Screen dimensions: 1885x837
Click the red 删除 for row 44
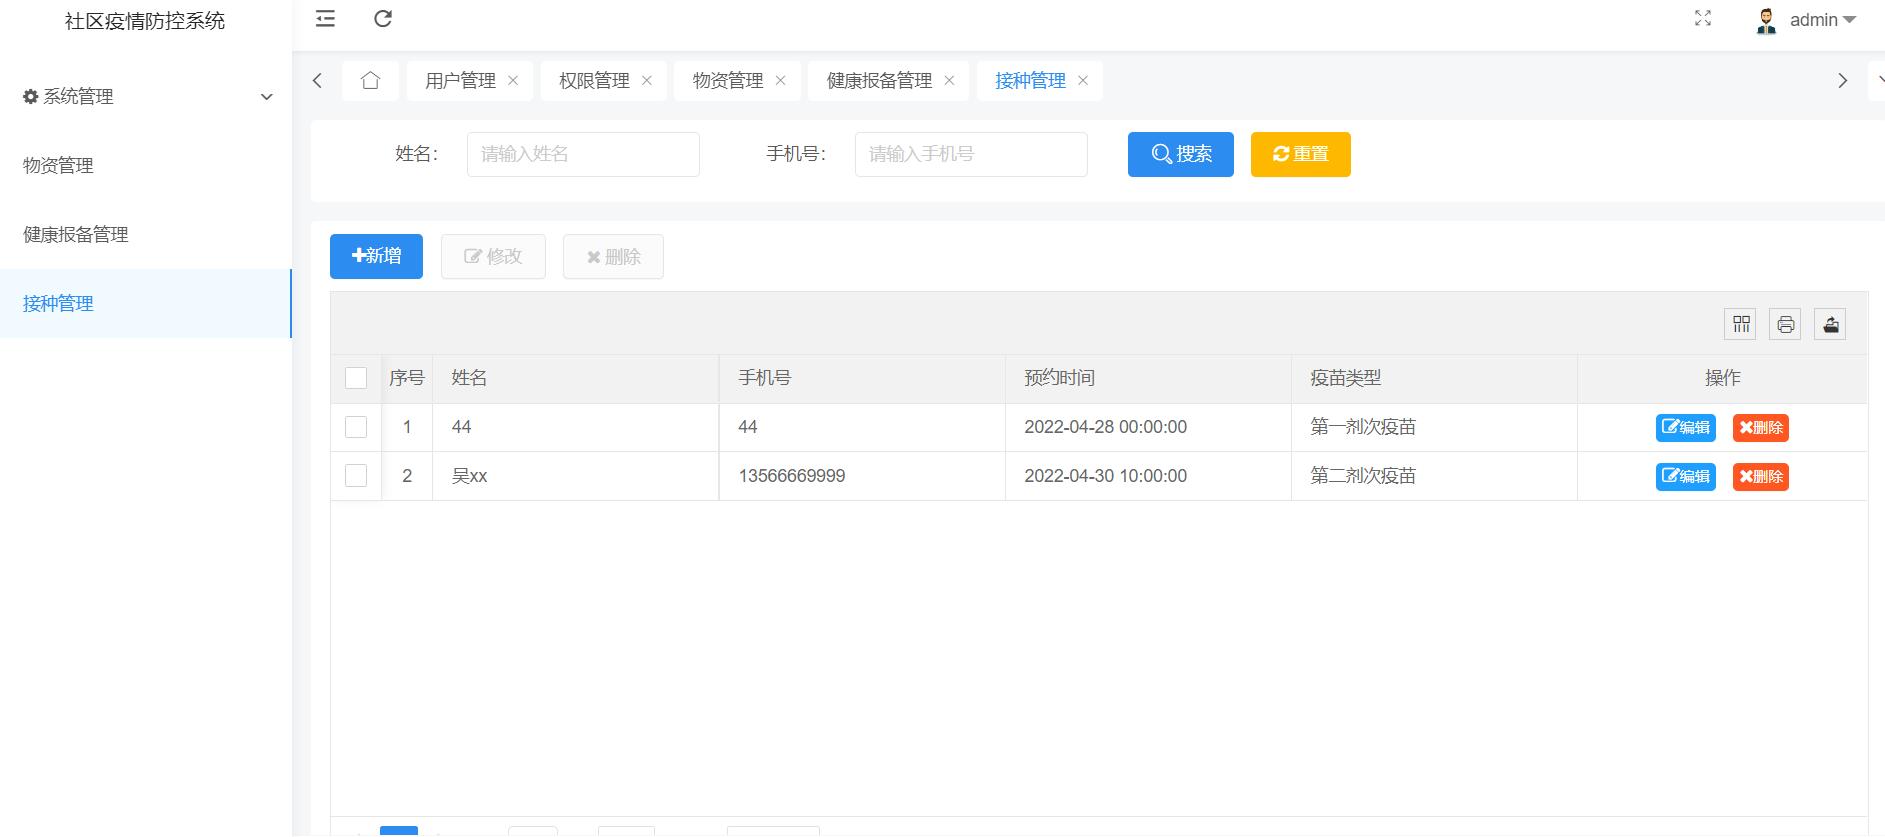[1761, 428]
